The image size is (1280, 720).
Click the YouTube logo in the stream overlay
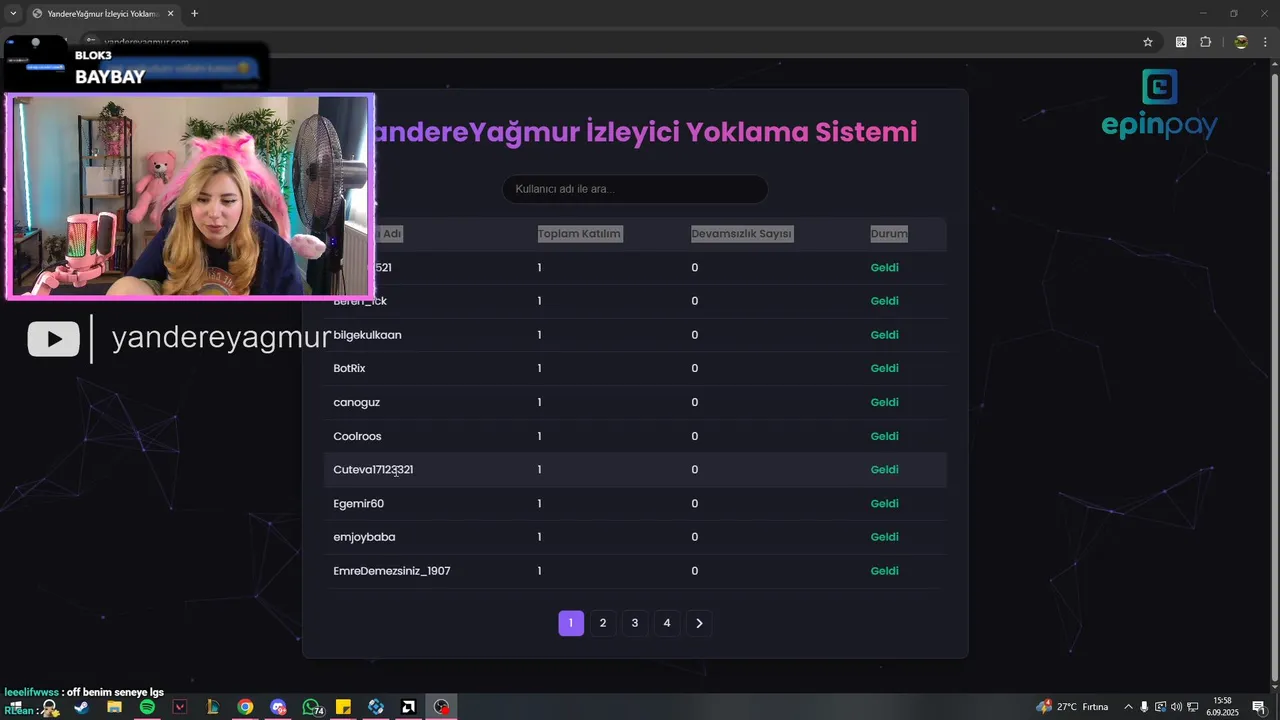(x=53, y=339)
